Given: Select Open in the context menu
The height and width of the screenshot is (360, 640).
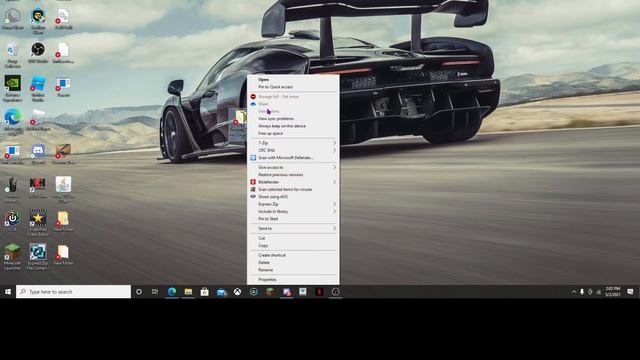Looking at the screenshot, I should [x=293, y=80].
